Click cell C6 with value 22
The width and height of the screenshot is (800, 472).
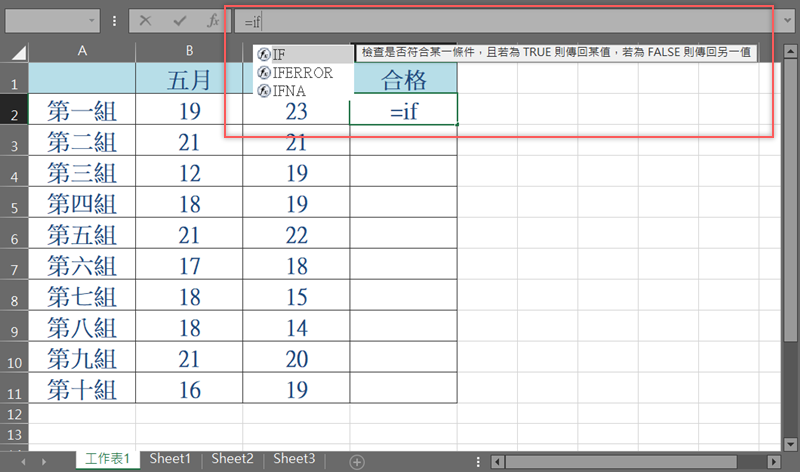[x=296, y=234]
